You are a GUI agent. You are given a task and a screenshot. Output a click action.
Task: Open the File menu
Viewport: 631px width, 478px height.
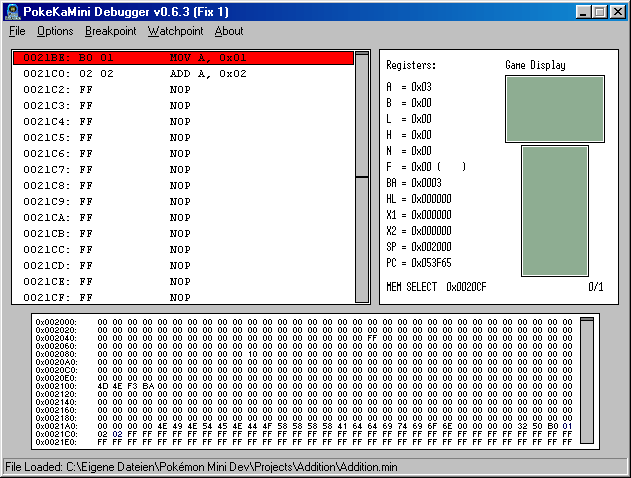click(17, 31)
